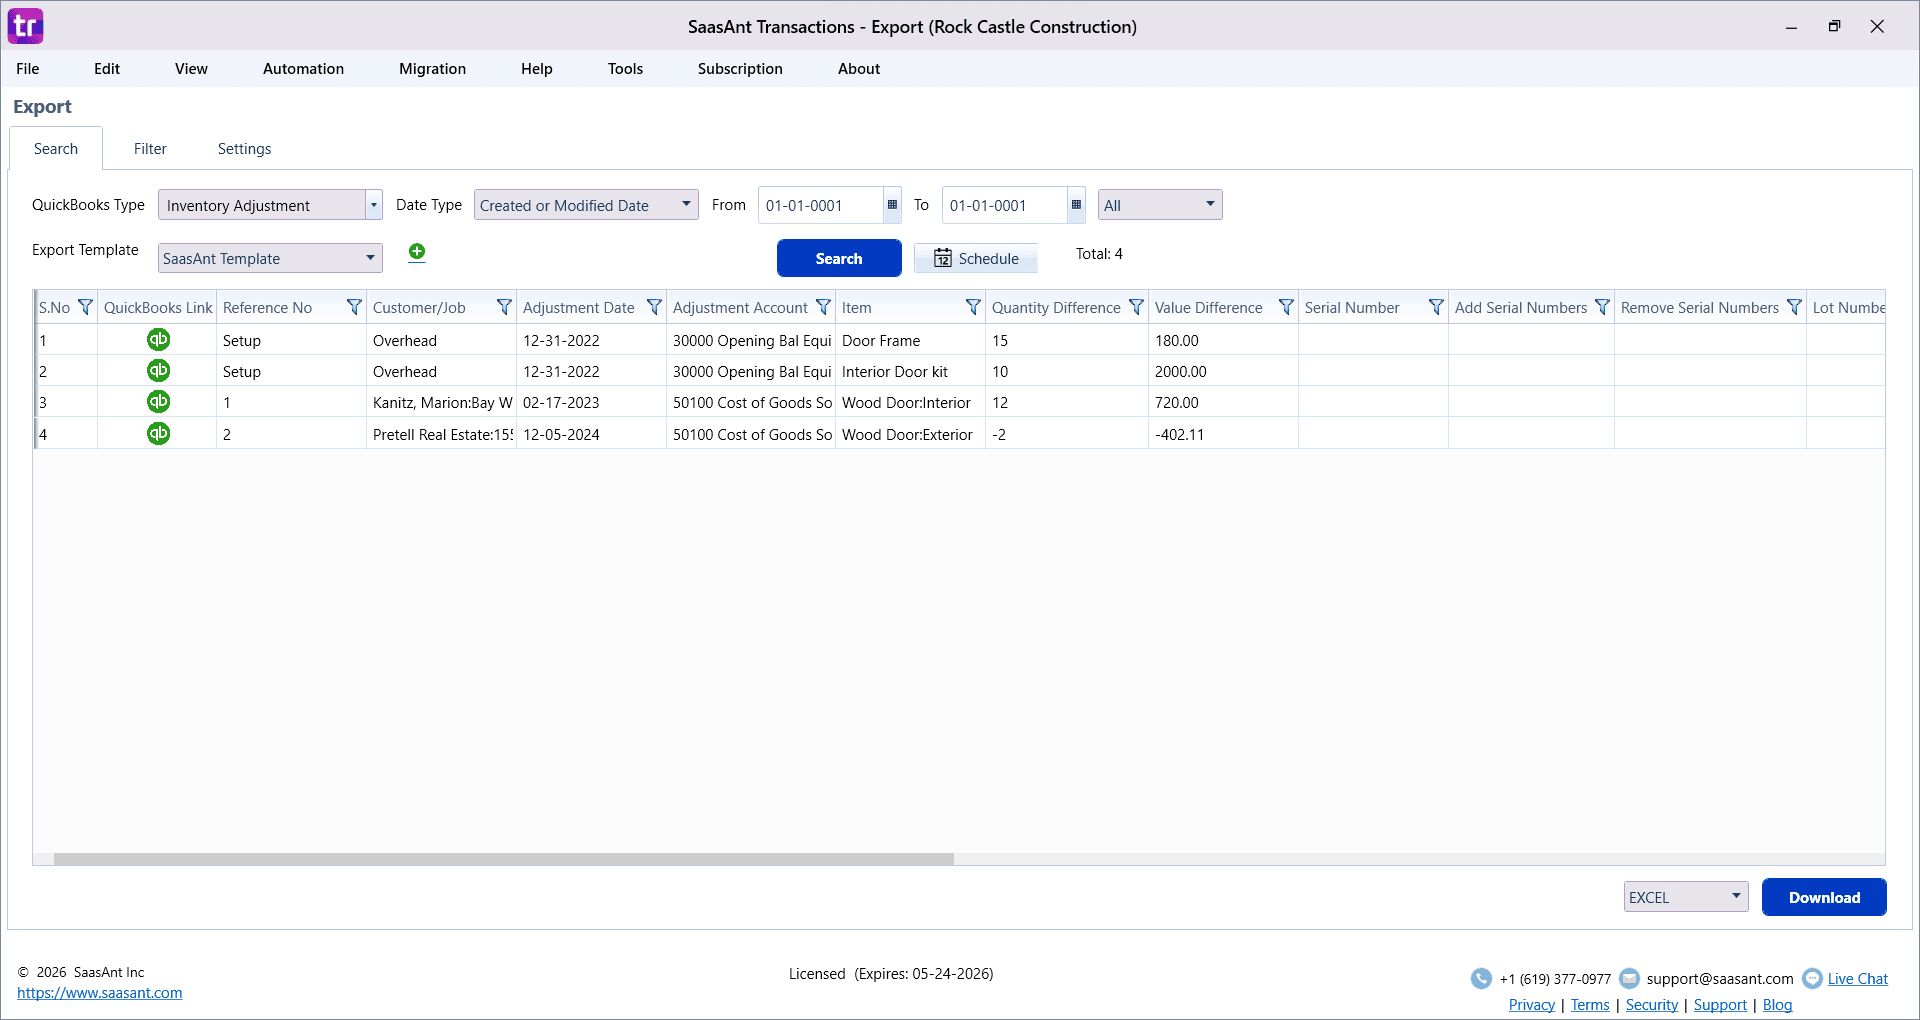
Task: Open the From date calendar picker
Action: (x=892, y=205)
